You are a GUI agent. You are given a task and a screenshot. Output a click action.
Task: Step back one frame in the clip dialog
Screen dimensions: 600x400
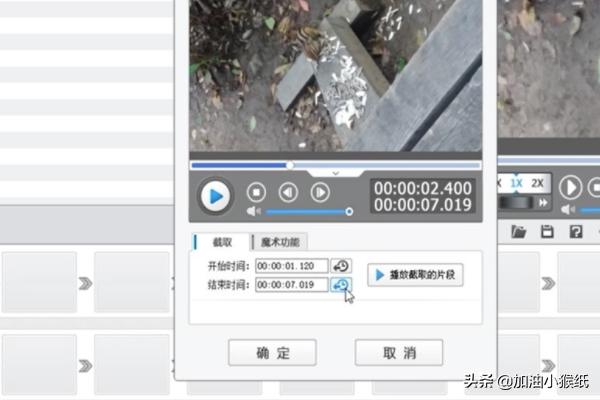288,192
